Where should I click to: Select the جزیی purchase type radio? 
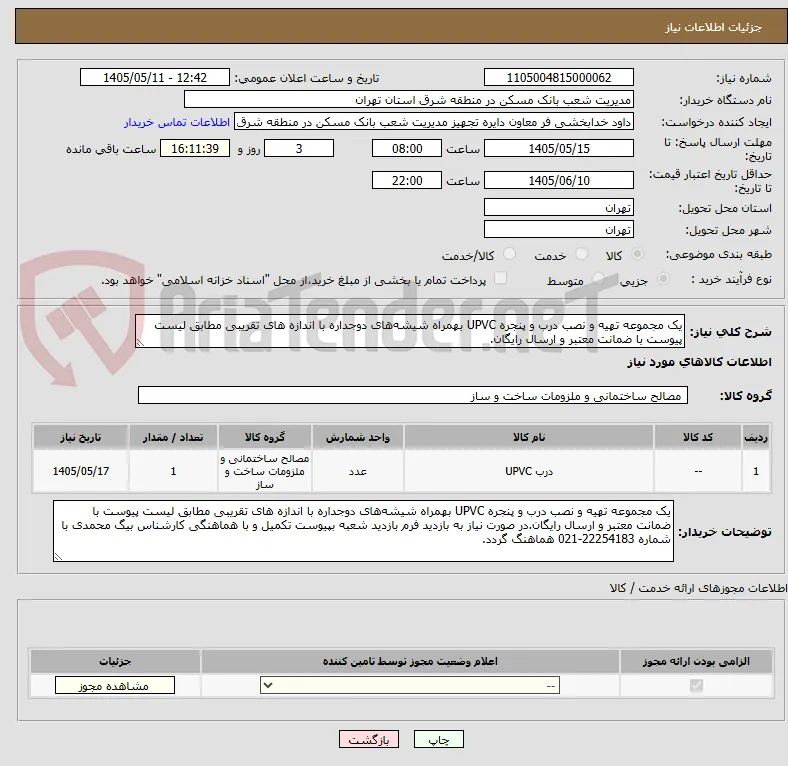[x=663, y=278]
